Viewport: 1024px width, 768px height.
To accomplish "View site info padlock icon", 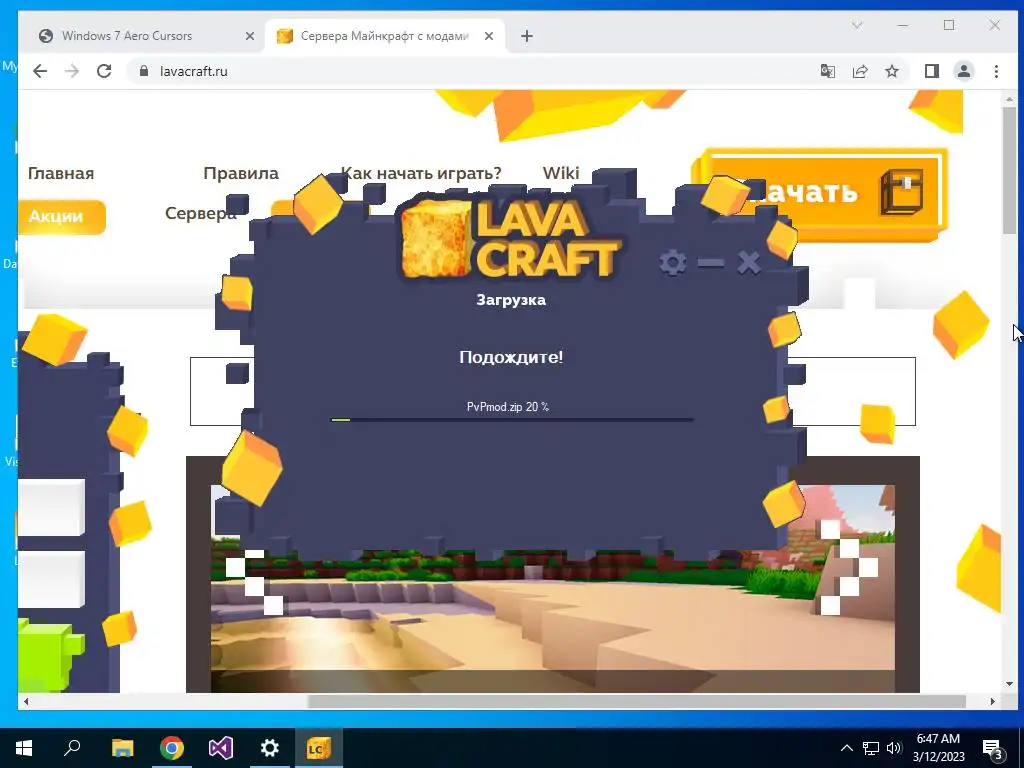I will click(144, 71).
